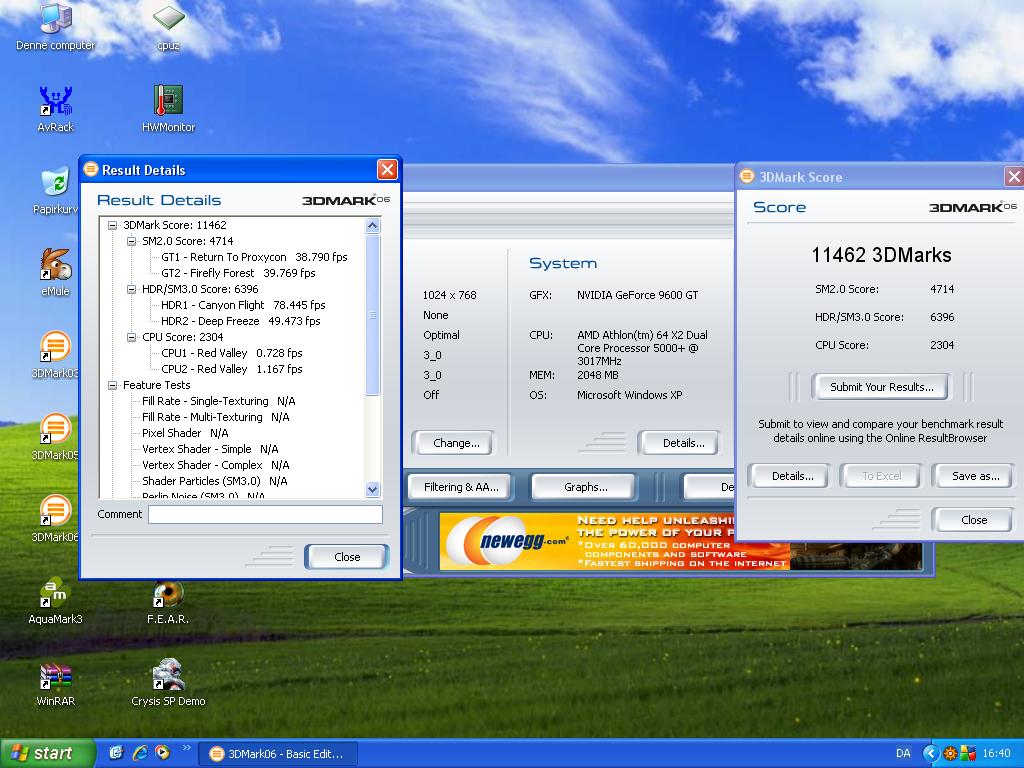This screenshot has height=768, width=1024.
Task: Click the 16:40 taskbar clock
Action: click(x=996, y=753)
